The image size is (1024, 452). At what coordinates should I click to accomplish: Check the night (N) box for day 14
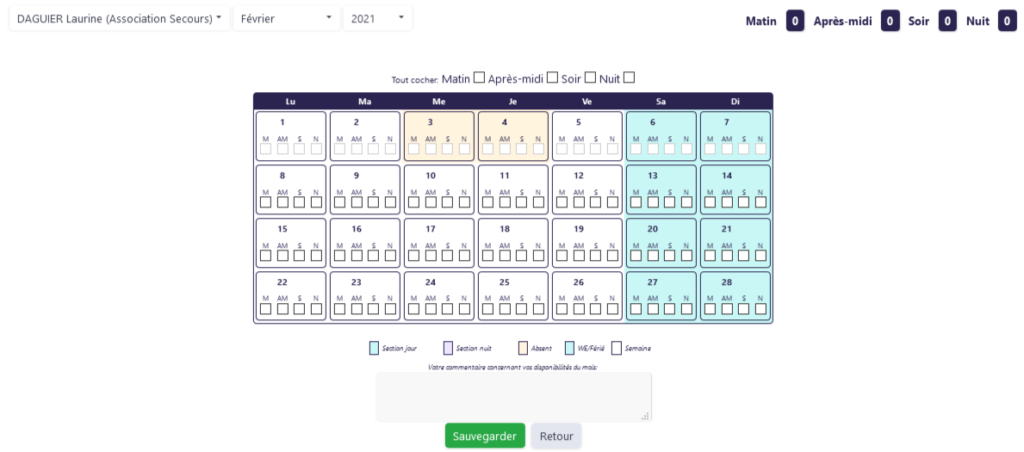760,202
